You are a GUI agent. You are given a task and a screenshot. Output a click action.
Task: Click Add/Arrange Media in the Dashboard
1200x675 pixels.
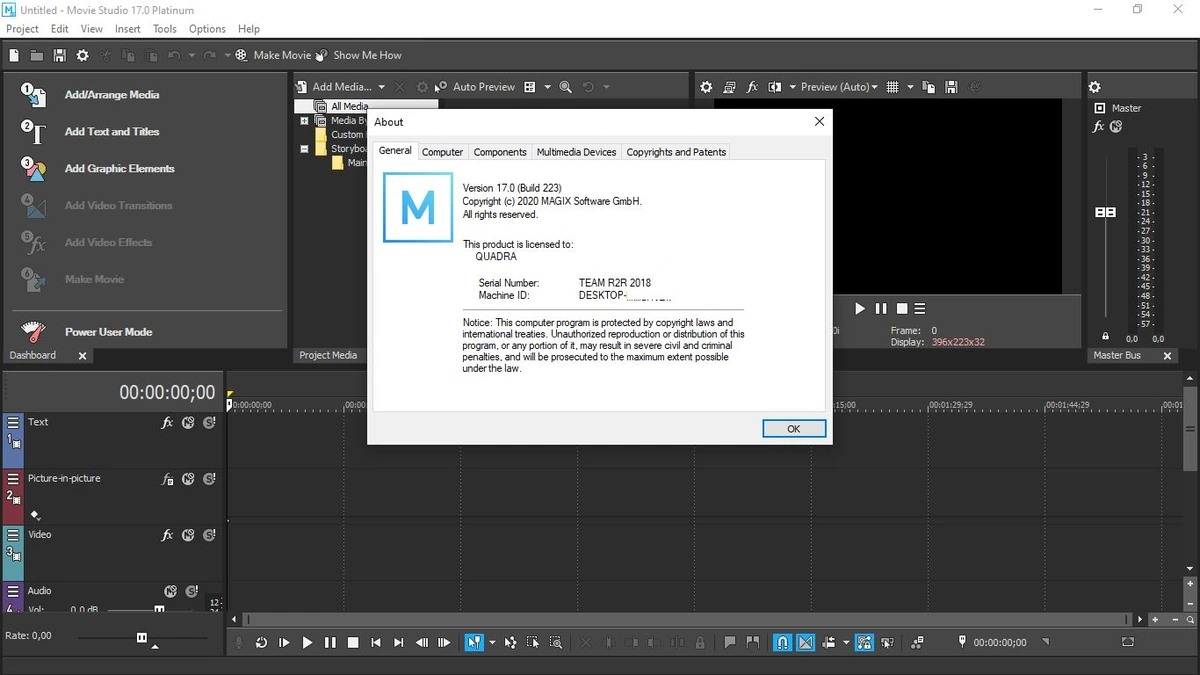111,95
